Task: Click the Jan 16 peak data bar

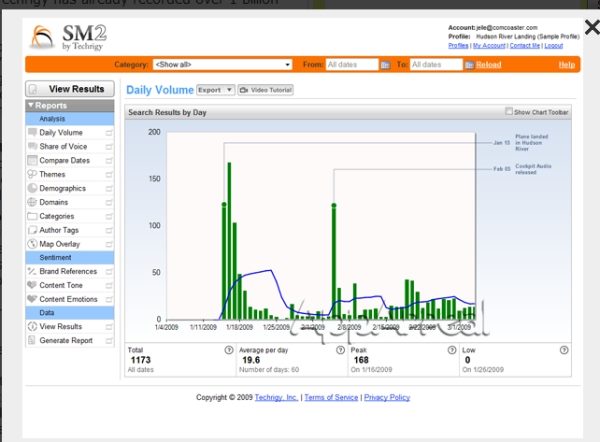Action: pos(229,240)
